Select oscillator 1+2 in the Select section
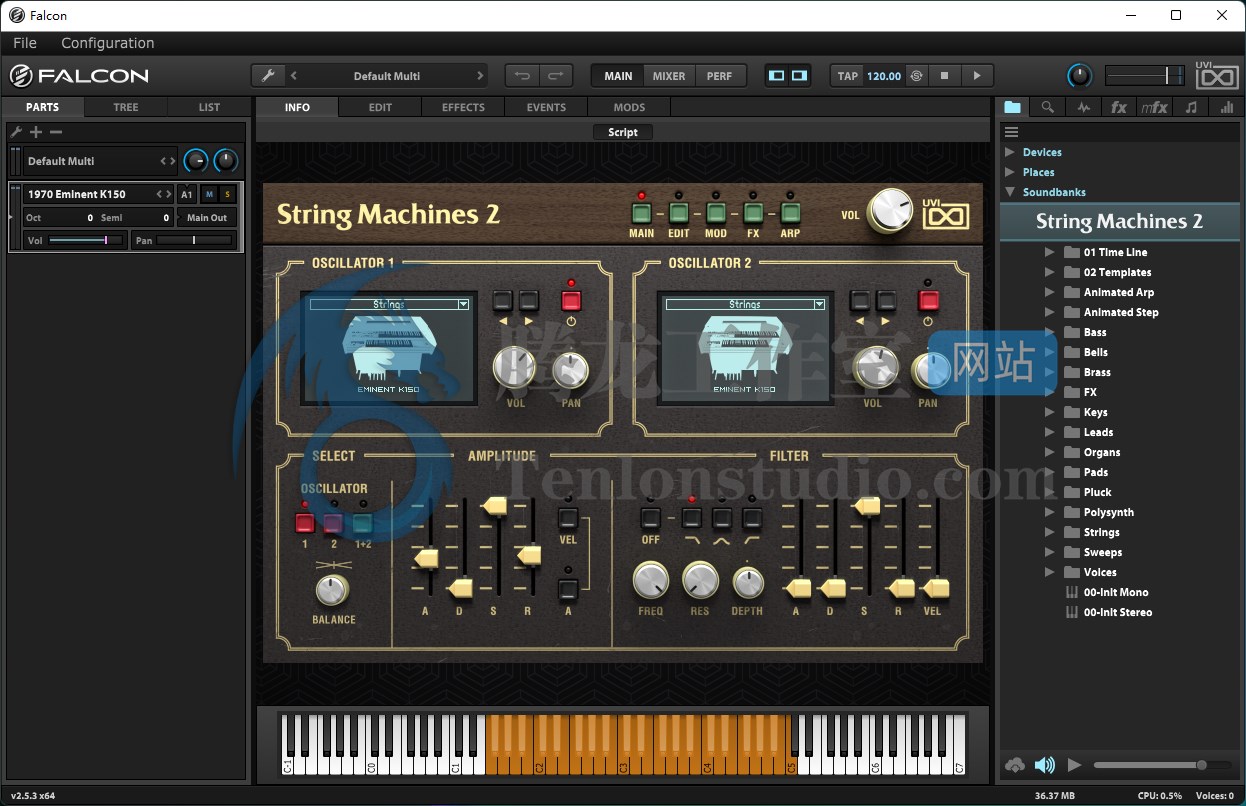The width and height of the screenshot is (1246, 806). point(362,522)
